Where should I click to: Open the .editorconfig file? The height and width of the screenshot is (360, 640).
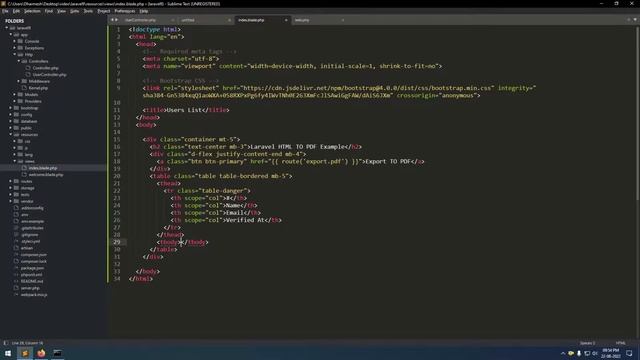(32, 208)
